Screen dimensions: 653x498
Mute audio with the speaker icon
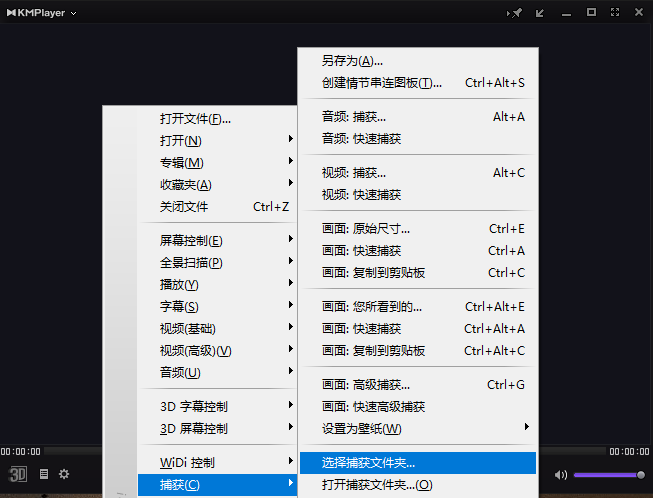pos(561,475)
